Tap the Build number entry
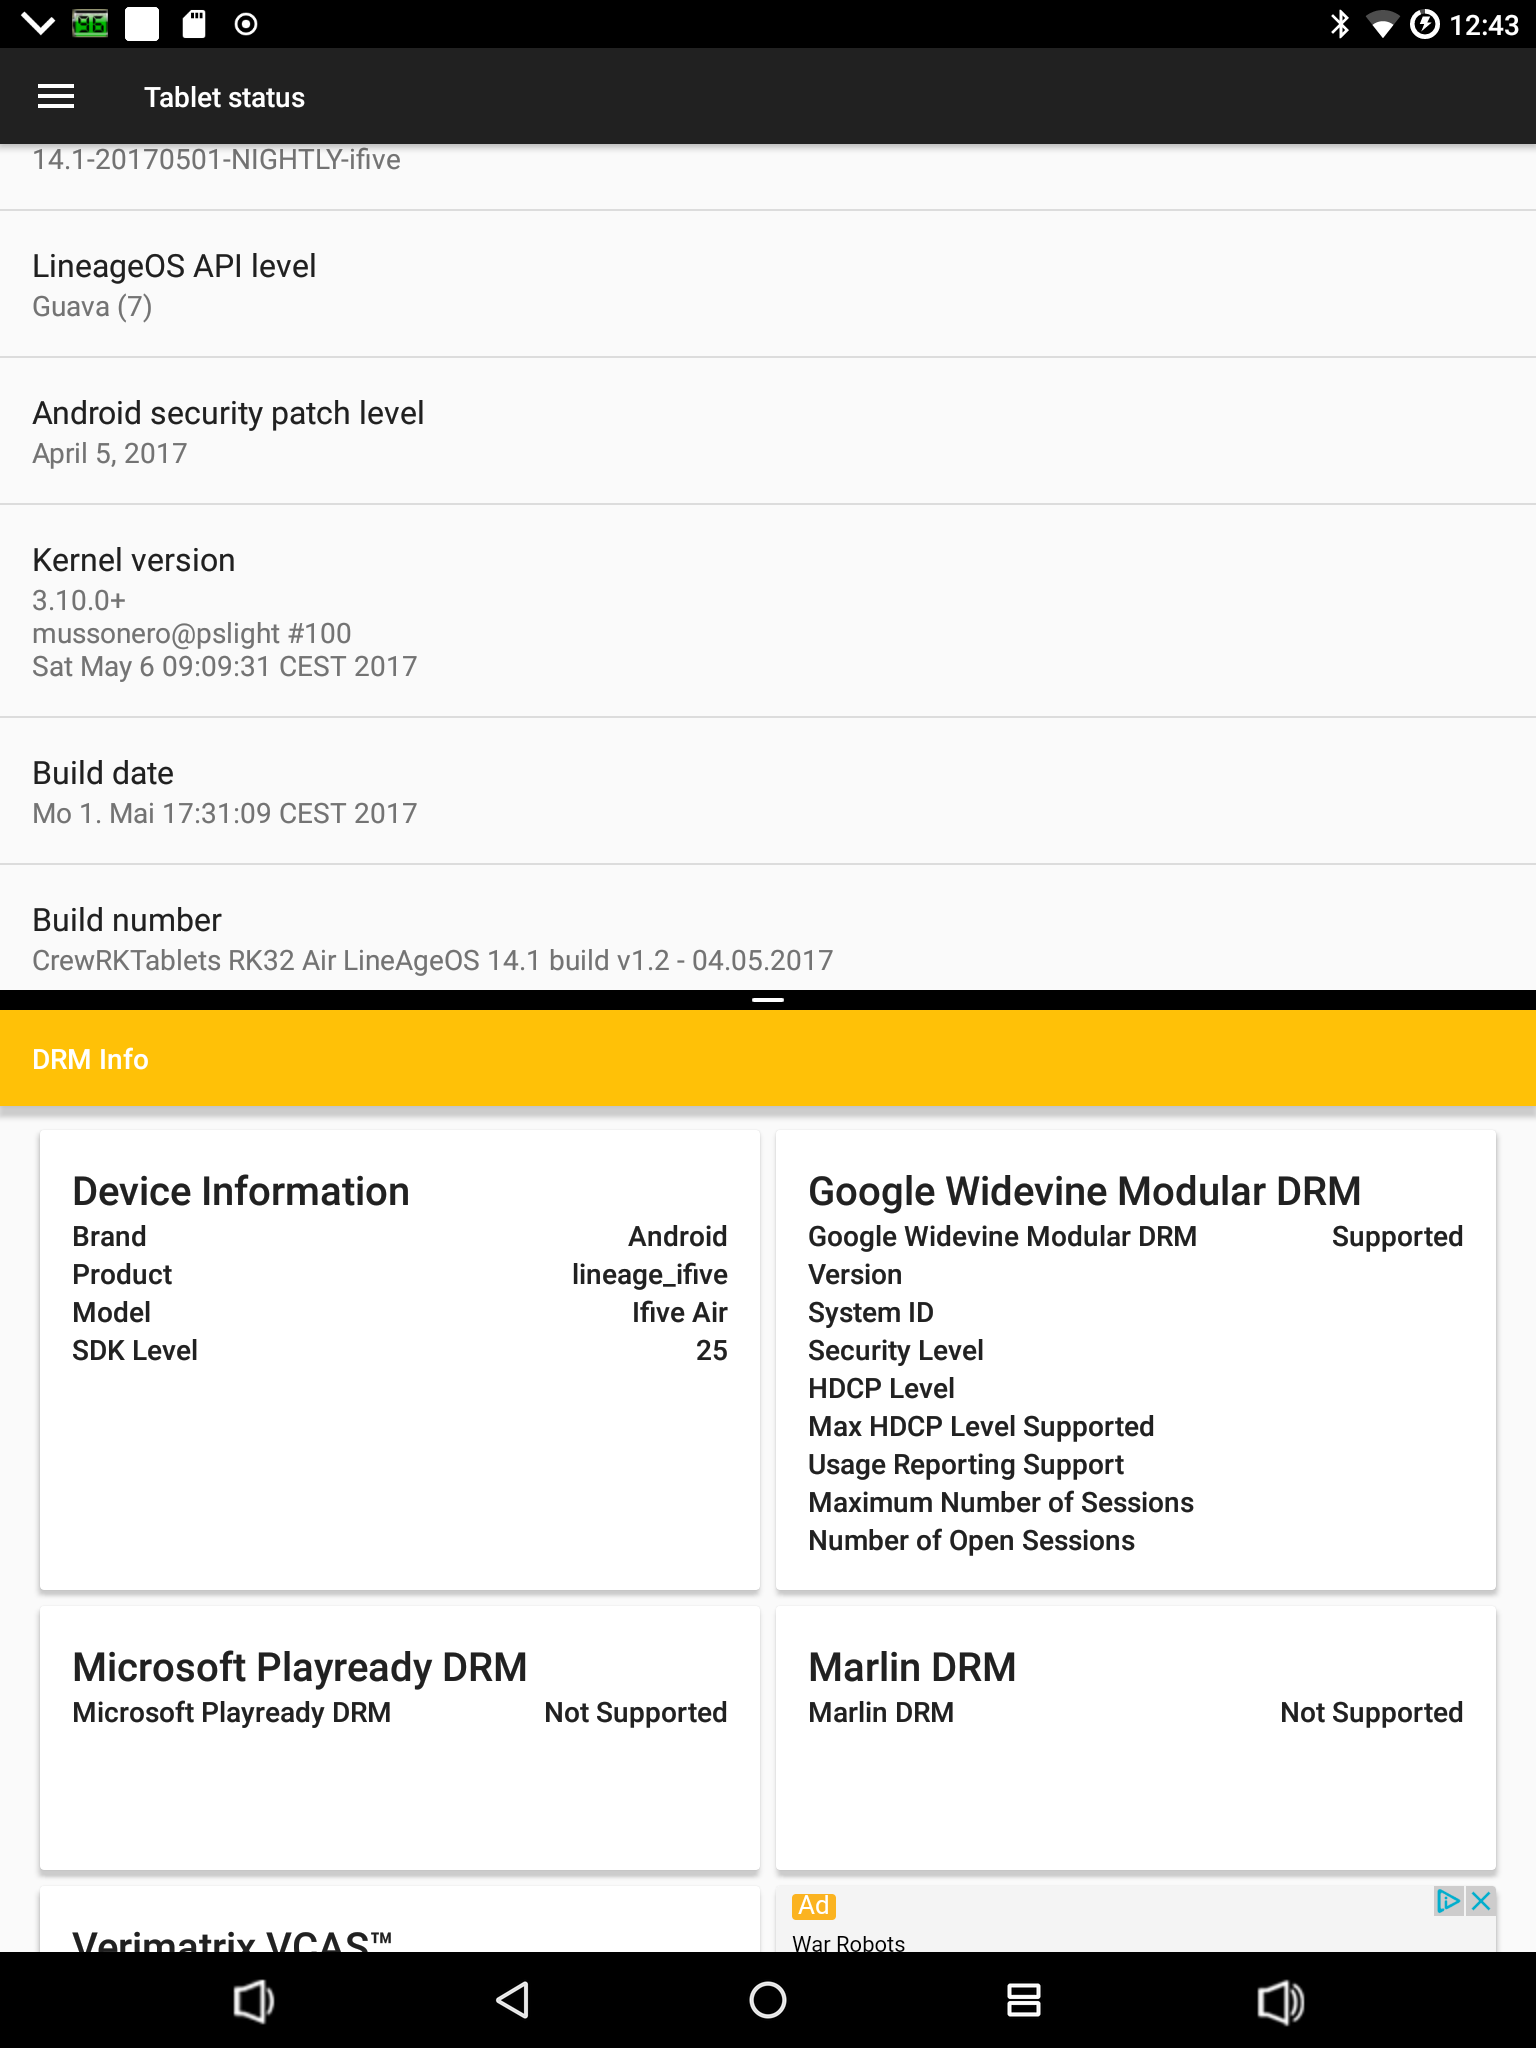The image size is (1536, 2048). pyautogui.click(x=767, y=938)
